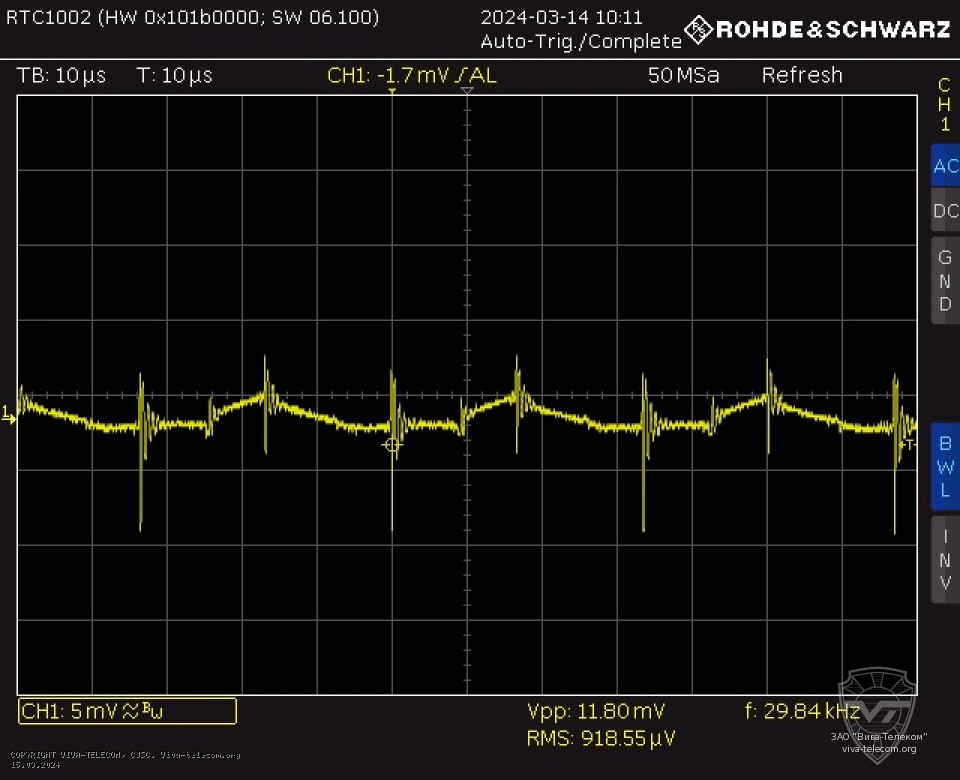960x780 pixels.
Task: Toggle the BWL bandwidth limit softkey
Action: click(944, 466)
